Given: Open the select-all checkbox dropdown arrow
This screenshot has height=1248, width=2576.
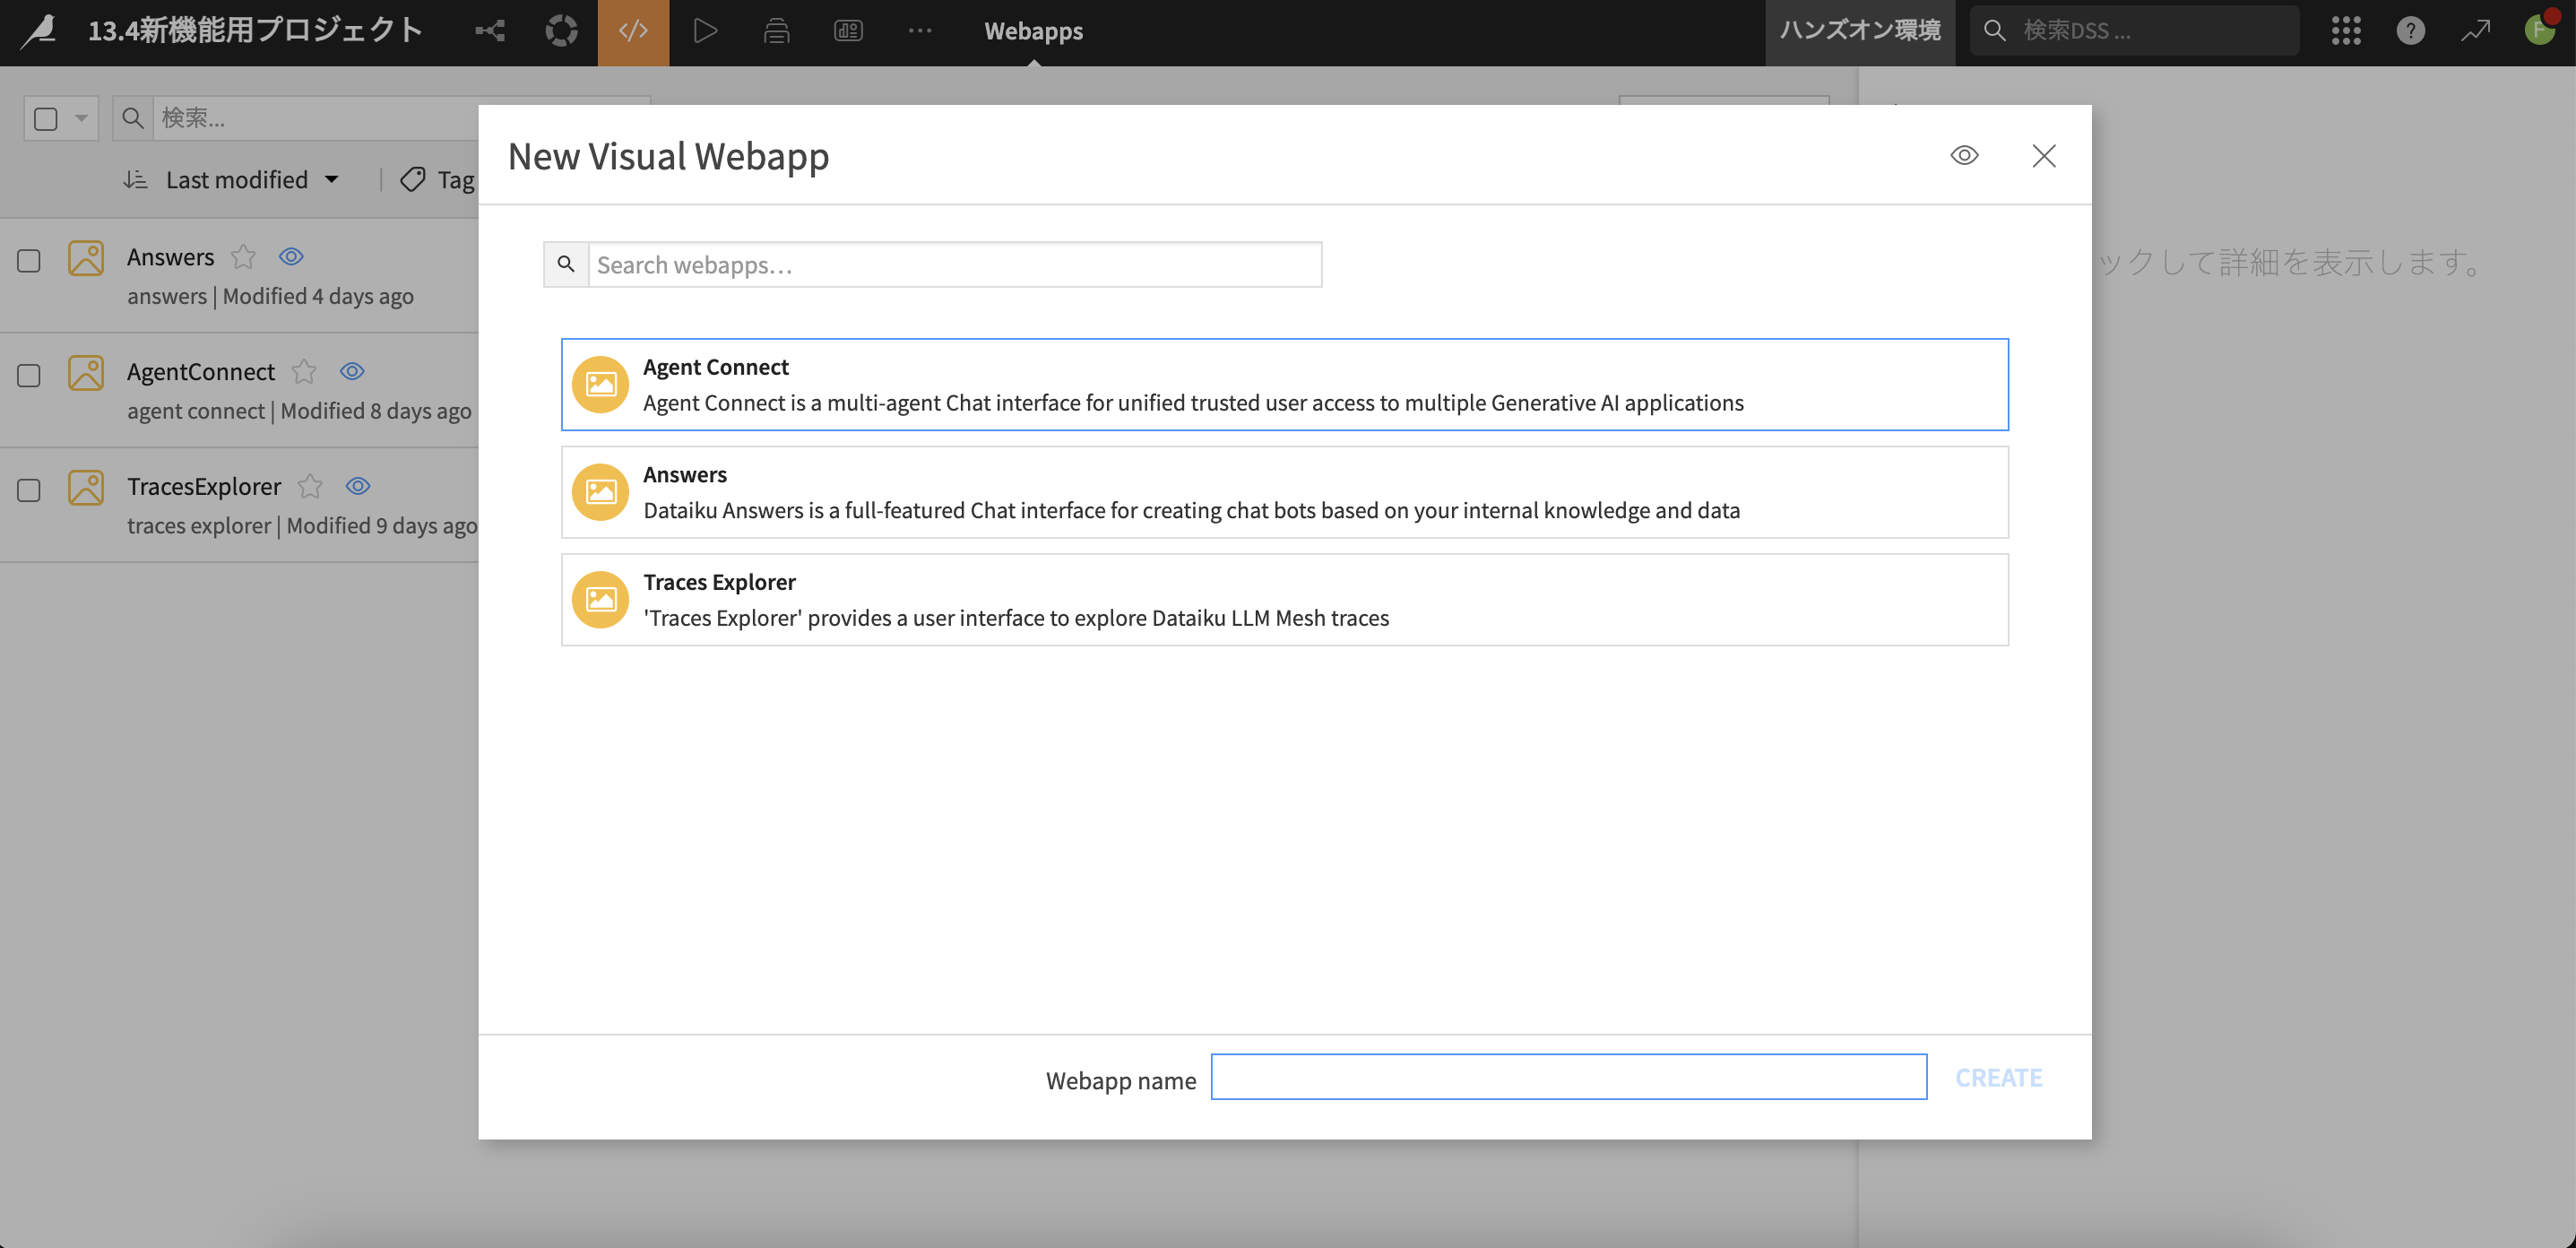Looking at the screenshot, I should pos(81,119).
